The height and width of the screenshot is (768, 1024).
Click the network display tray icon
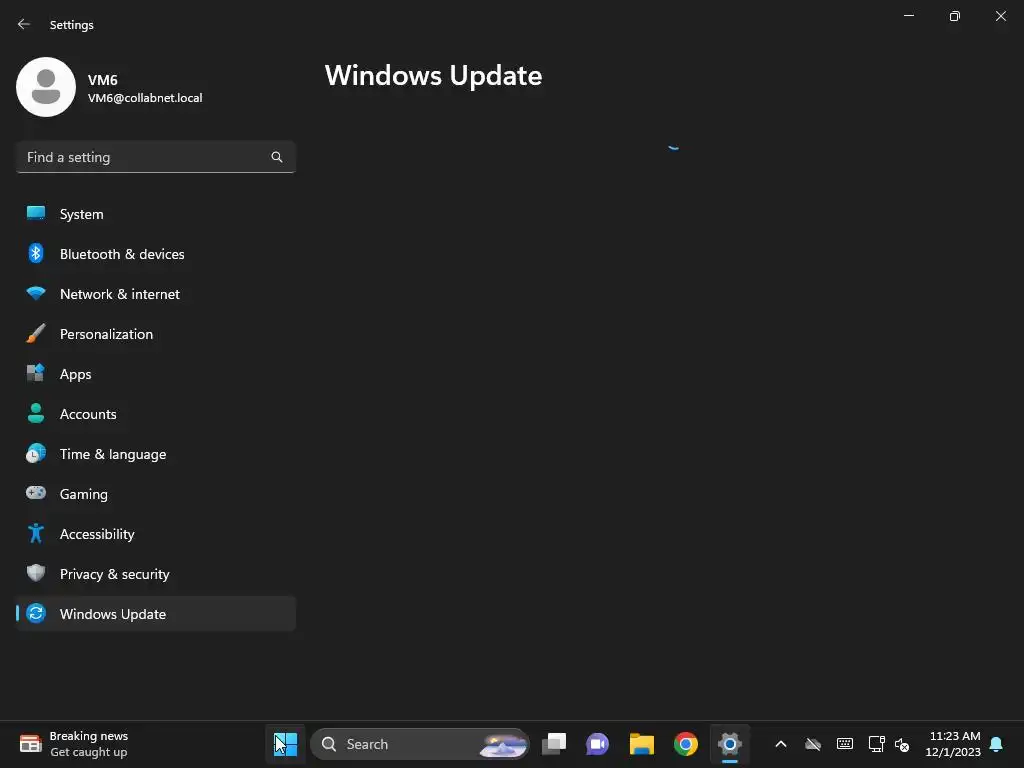pyautogui.click(x=876, y=744)
